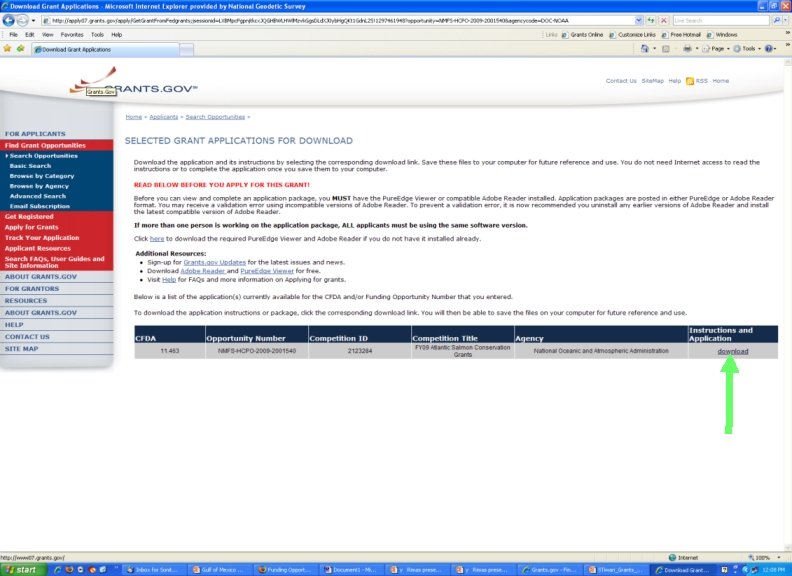Open Email Subscription in sidebar
Image resolution: width=792 pixels, height=576 pixels.
coord(39,206)
